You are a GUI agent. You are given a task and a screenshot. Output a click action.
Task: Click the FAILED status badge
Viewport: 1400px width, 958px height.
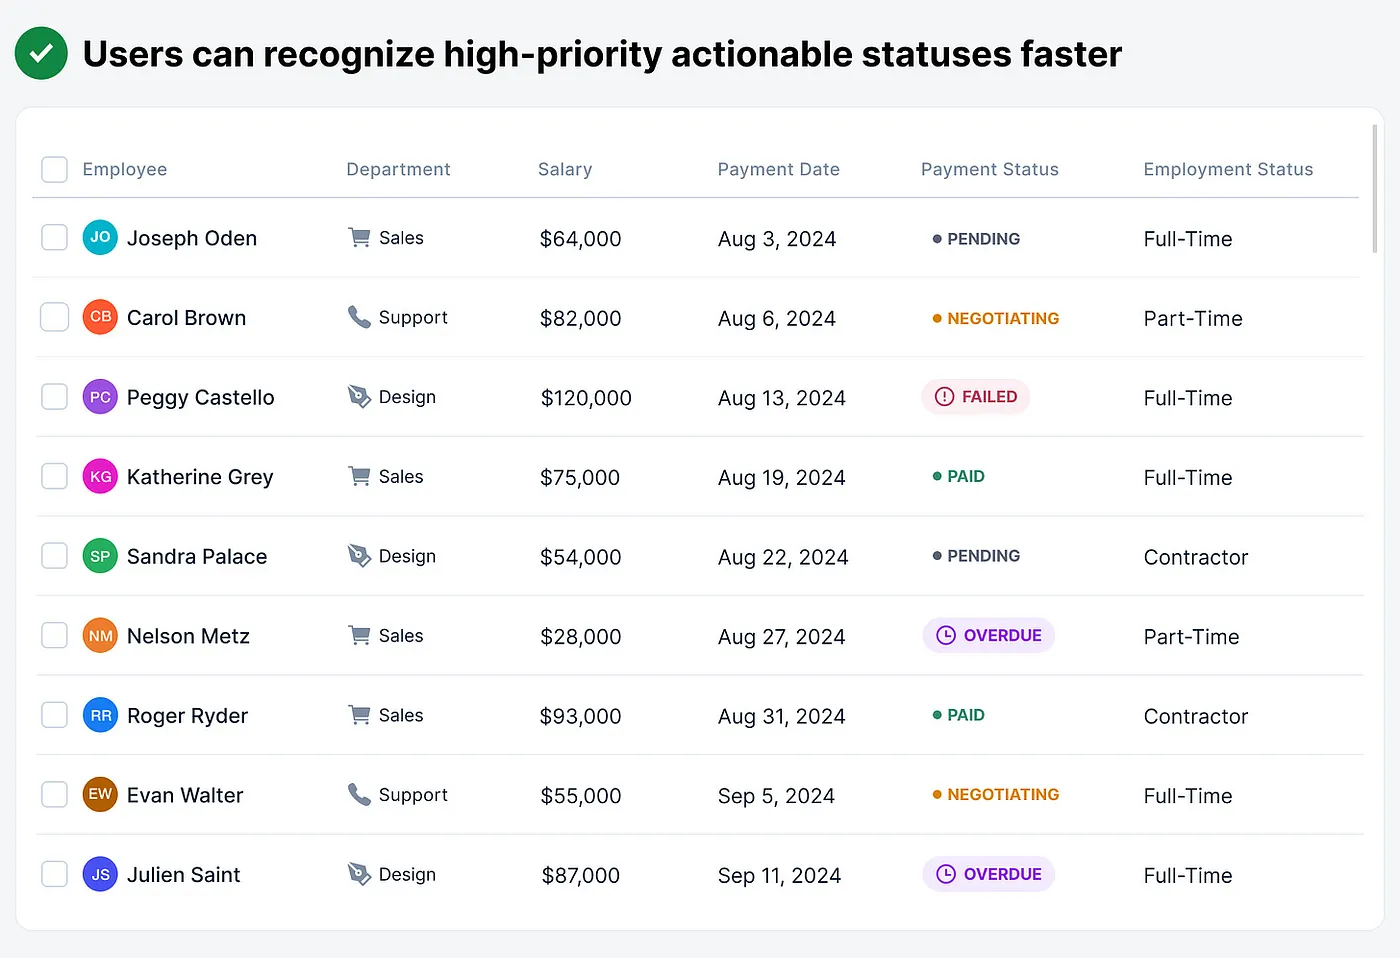click(x=976, y=397)
